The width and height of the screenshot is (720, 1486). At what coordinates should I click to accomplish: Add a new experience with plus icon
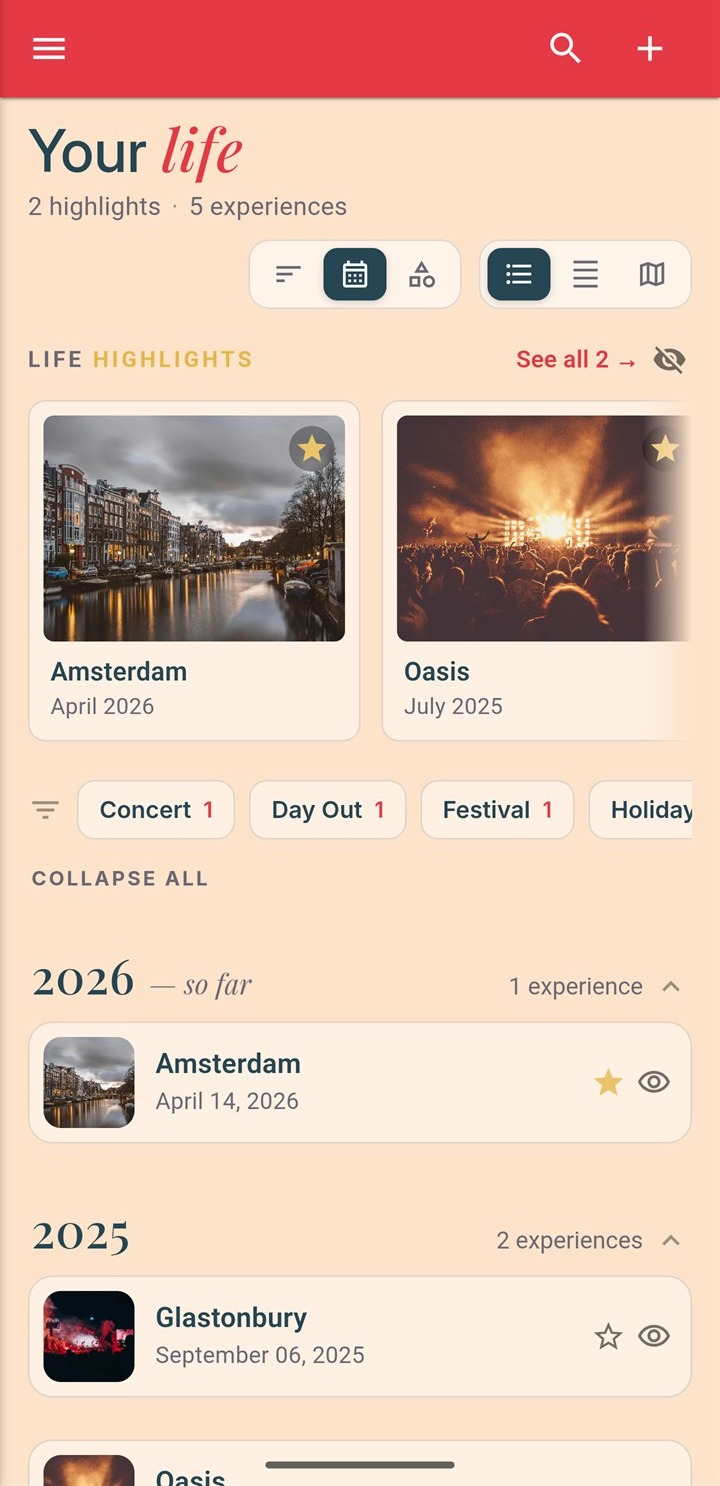pos(650,48)
